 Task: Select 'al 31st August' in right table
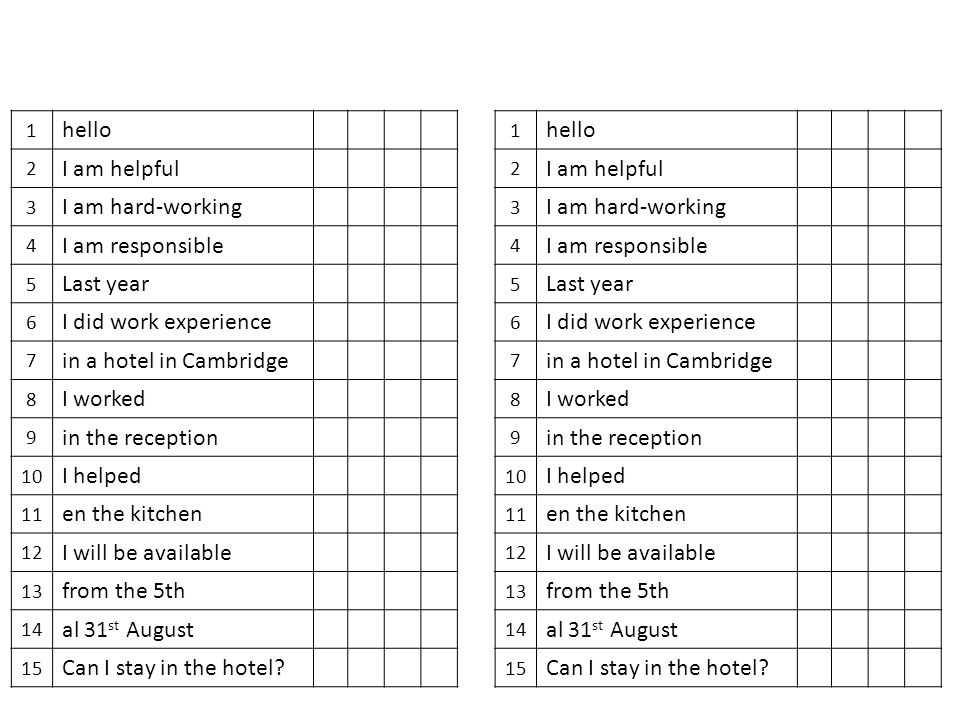coord(667,629)
